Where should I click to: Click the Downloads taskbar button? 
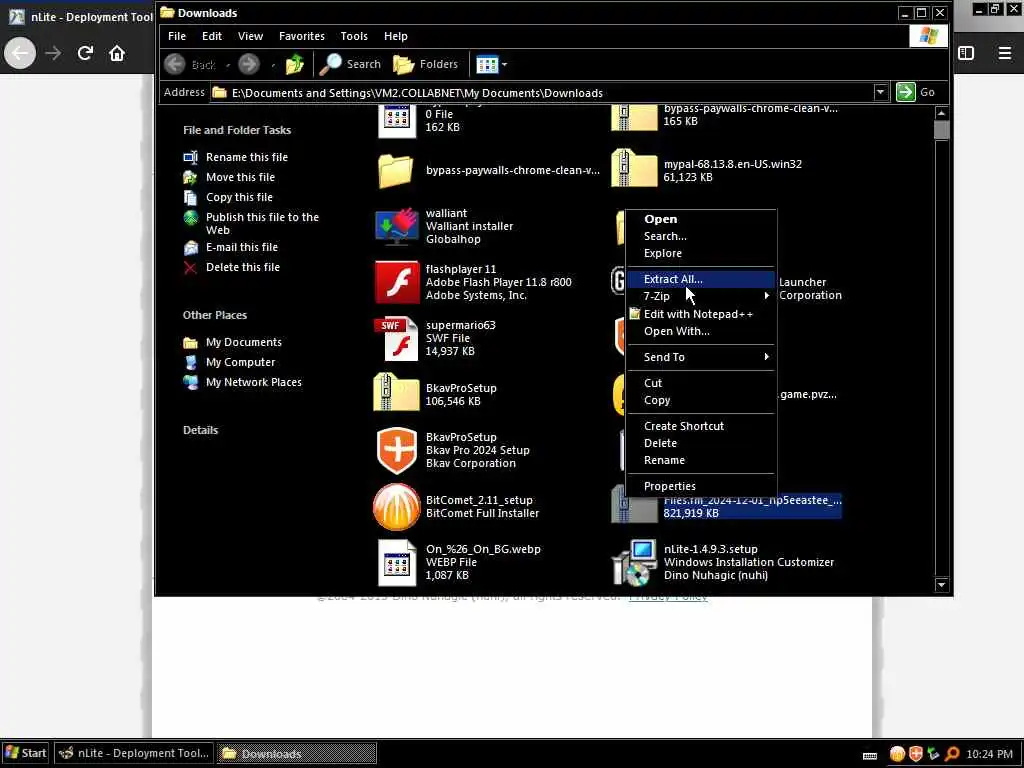296,753
